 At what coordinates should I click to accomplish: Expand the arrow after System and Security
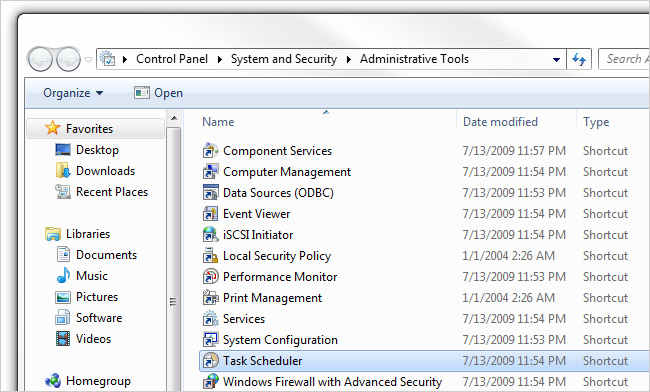click(349, 60)
